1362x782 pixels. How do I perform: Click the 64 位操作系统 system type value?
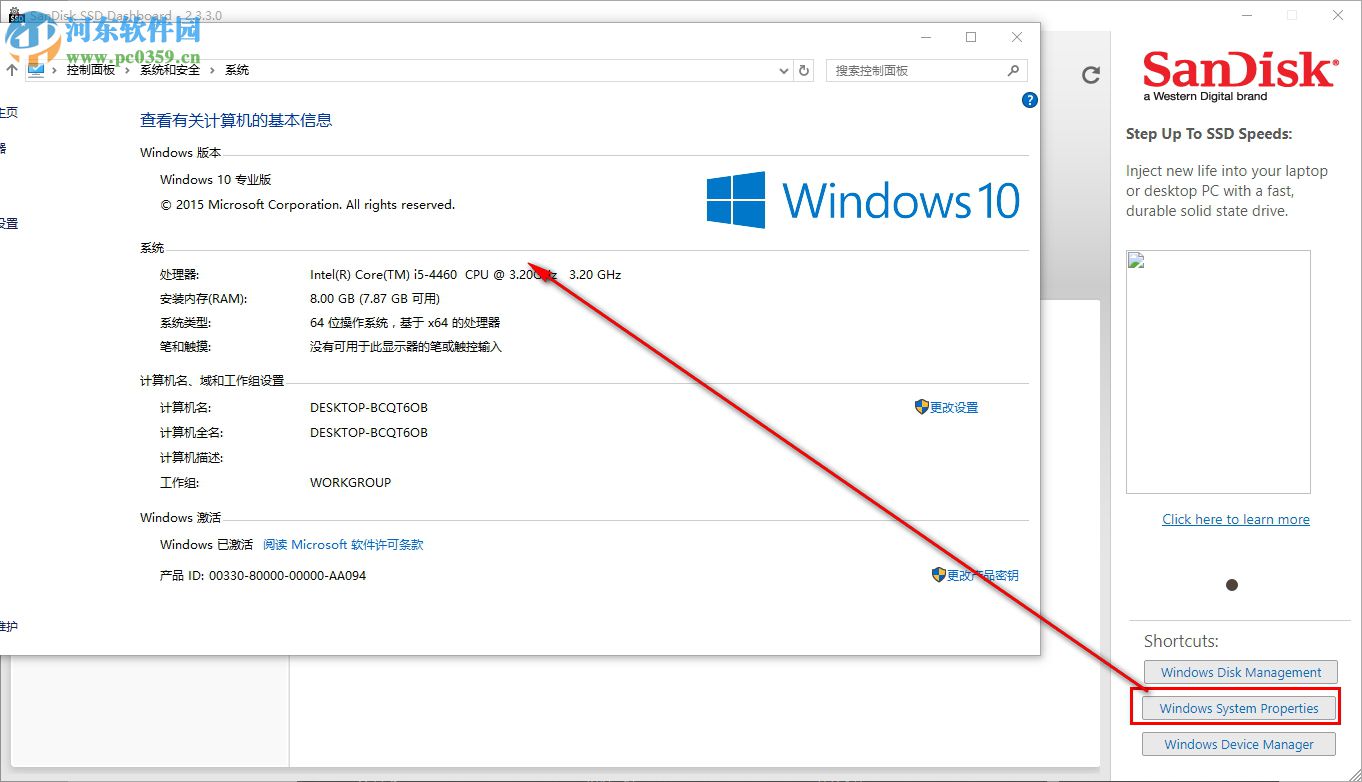tap(405, 323)
